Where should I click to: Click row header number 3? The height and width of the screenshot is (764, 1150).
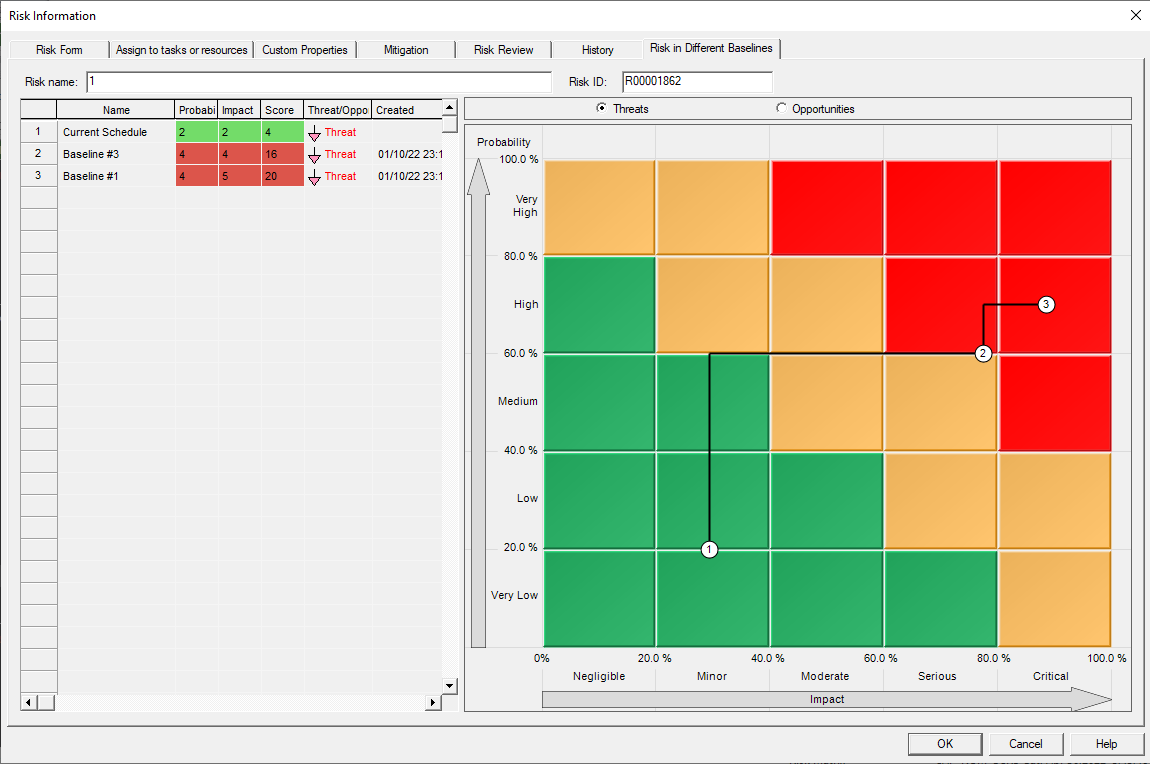coord(38,176)
